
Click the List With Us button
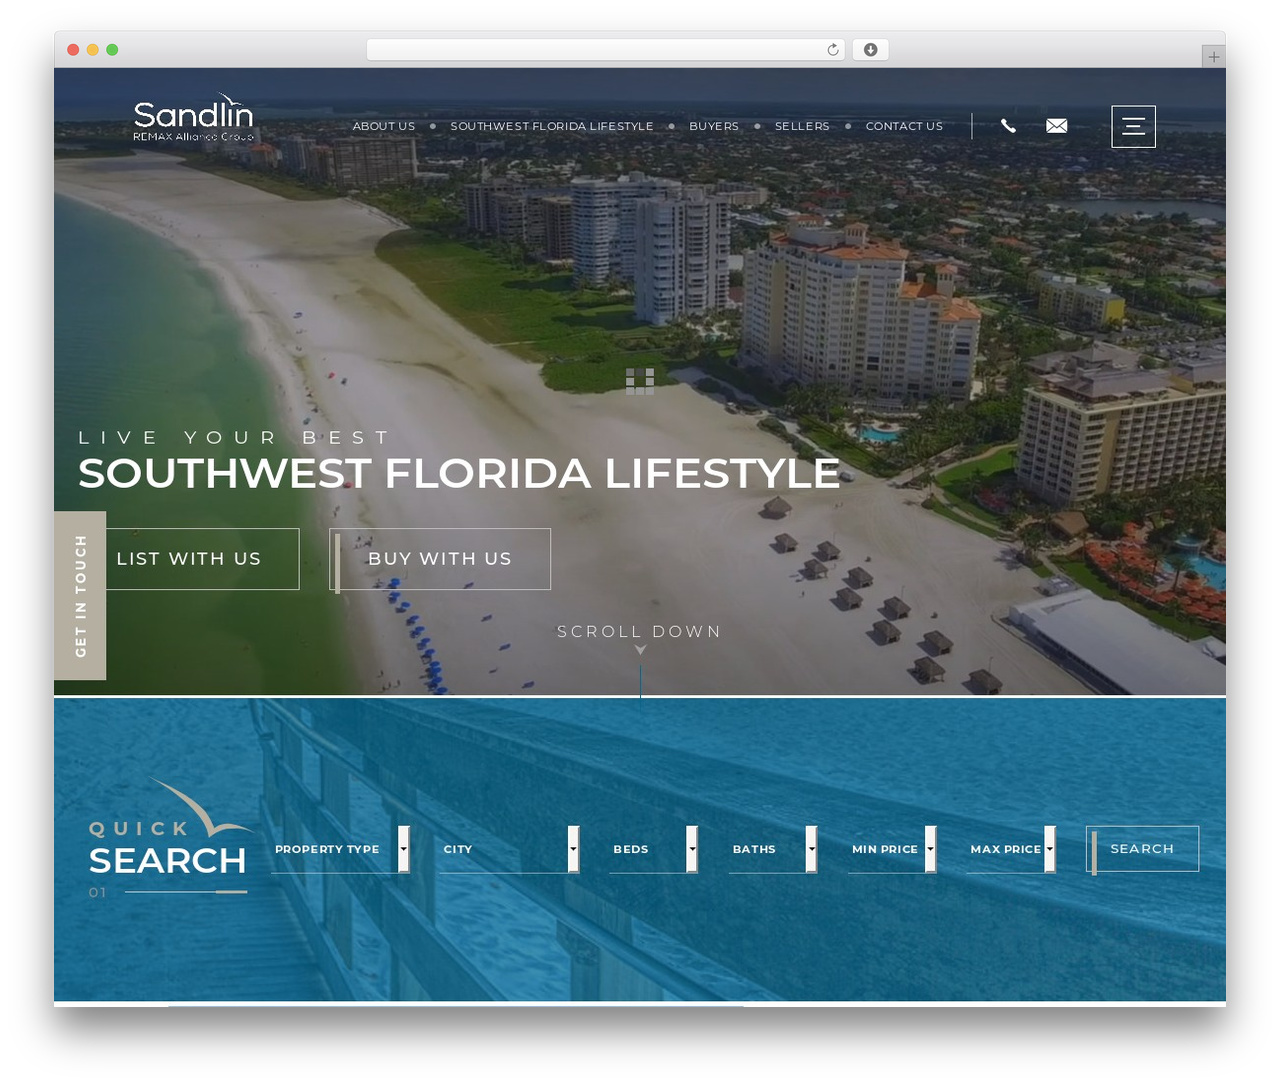click(189, 559)
